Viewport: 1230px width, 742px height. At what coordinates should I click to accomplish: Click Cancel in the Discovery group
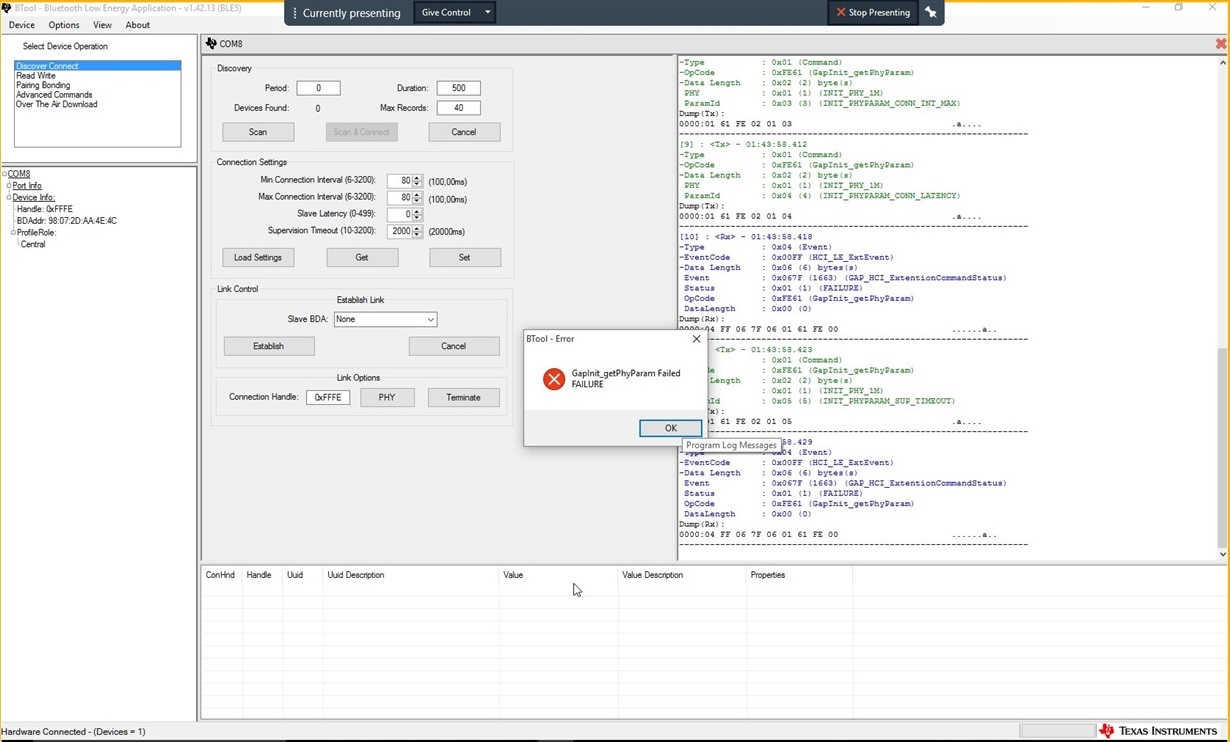click(x=464, y=132)
